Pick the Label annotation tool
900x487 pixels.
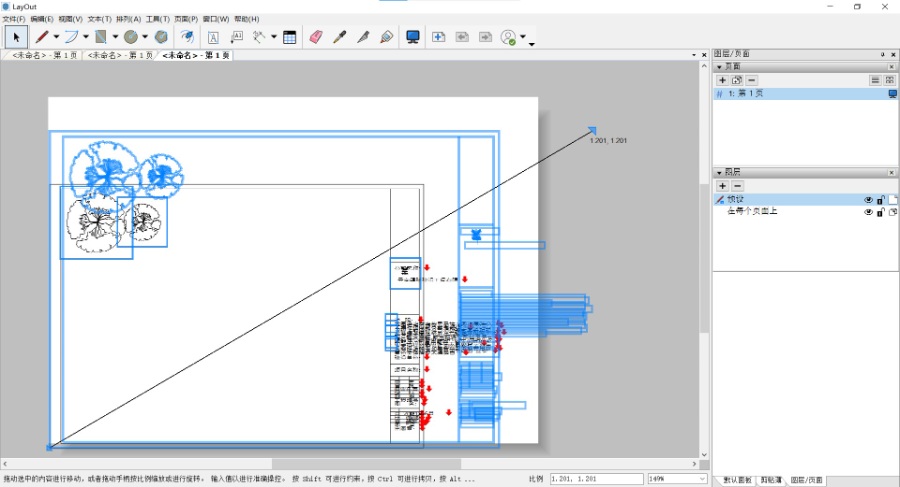[236, 37]
